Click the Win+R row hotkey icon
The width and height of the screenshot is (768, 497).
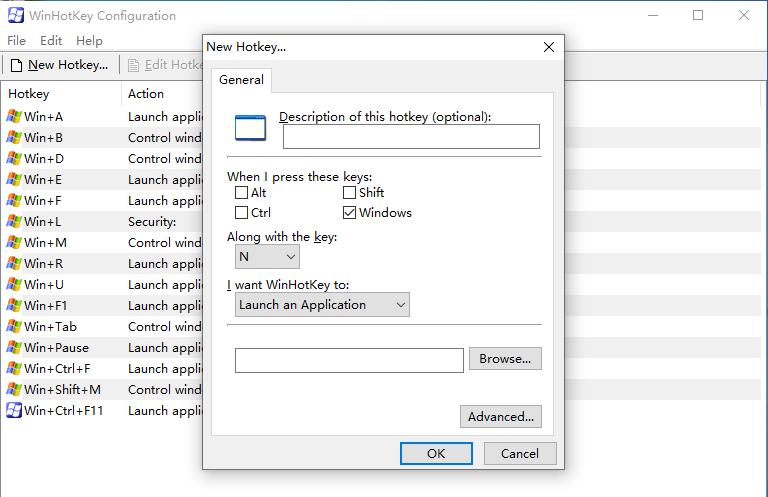click(x=14, y=264)
